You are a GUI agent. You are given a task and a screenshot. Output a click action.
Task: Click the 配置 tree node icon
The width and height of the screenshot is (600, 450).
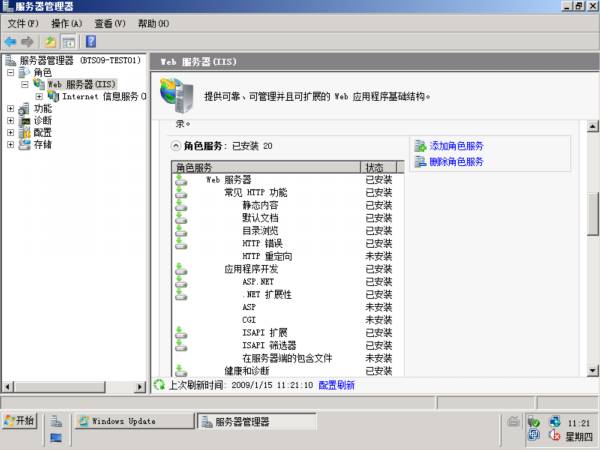click(x=24, y=133)
